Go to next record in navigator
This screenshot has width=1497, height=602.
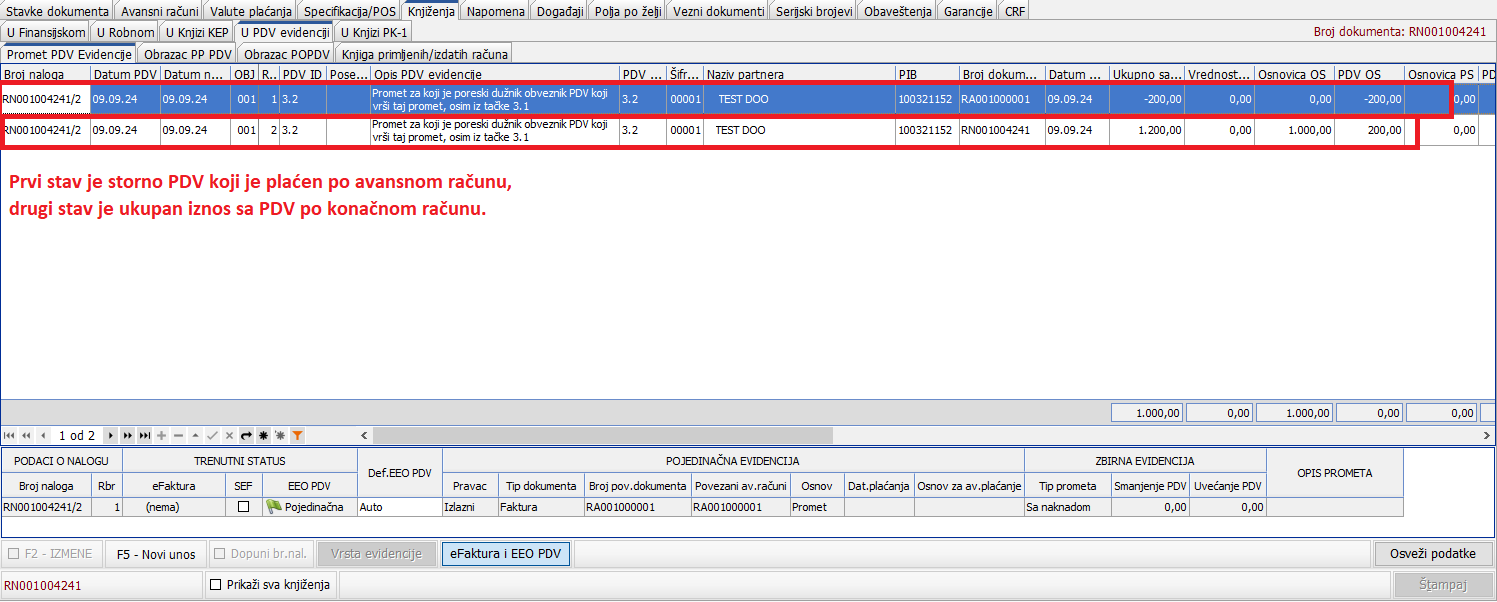[x=111, y=436]
